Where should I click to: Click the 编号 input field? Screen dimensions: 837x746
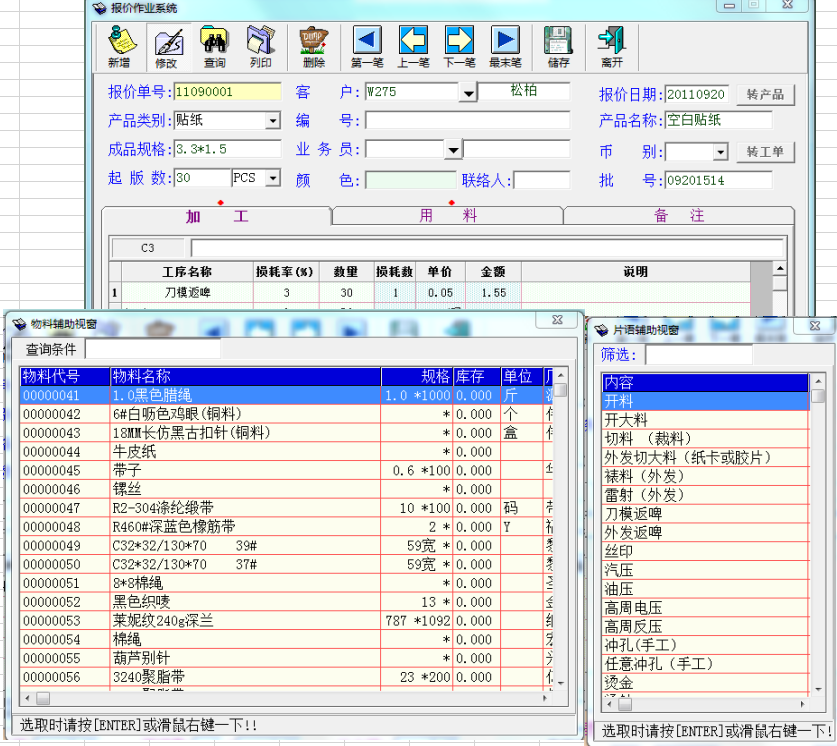(467, 120)
